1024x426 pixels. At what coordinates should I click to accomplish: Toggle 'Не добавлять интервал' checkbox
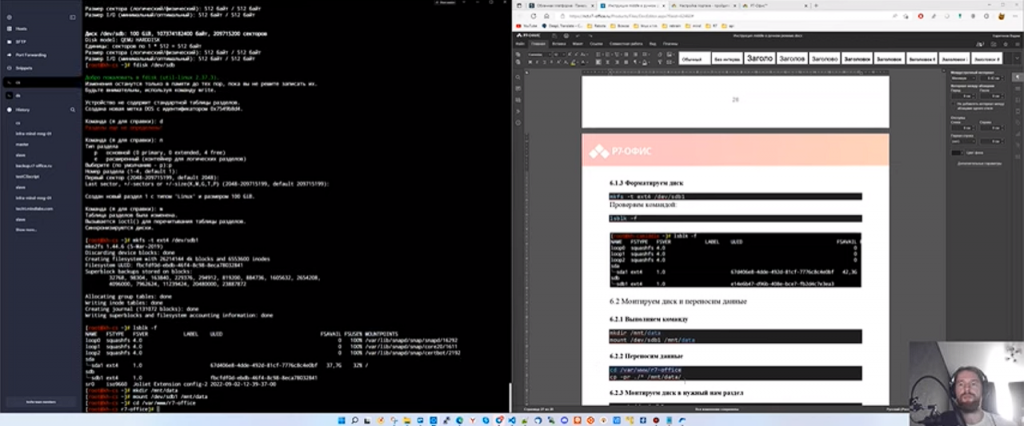953,103
